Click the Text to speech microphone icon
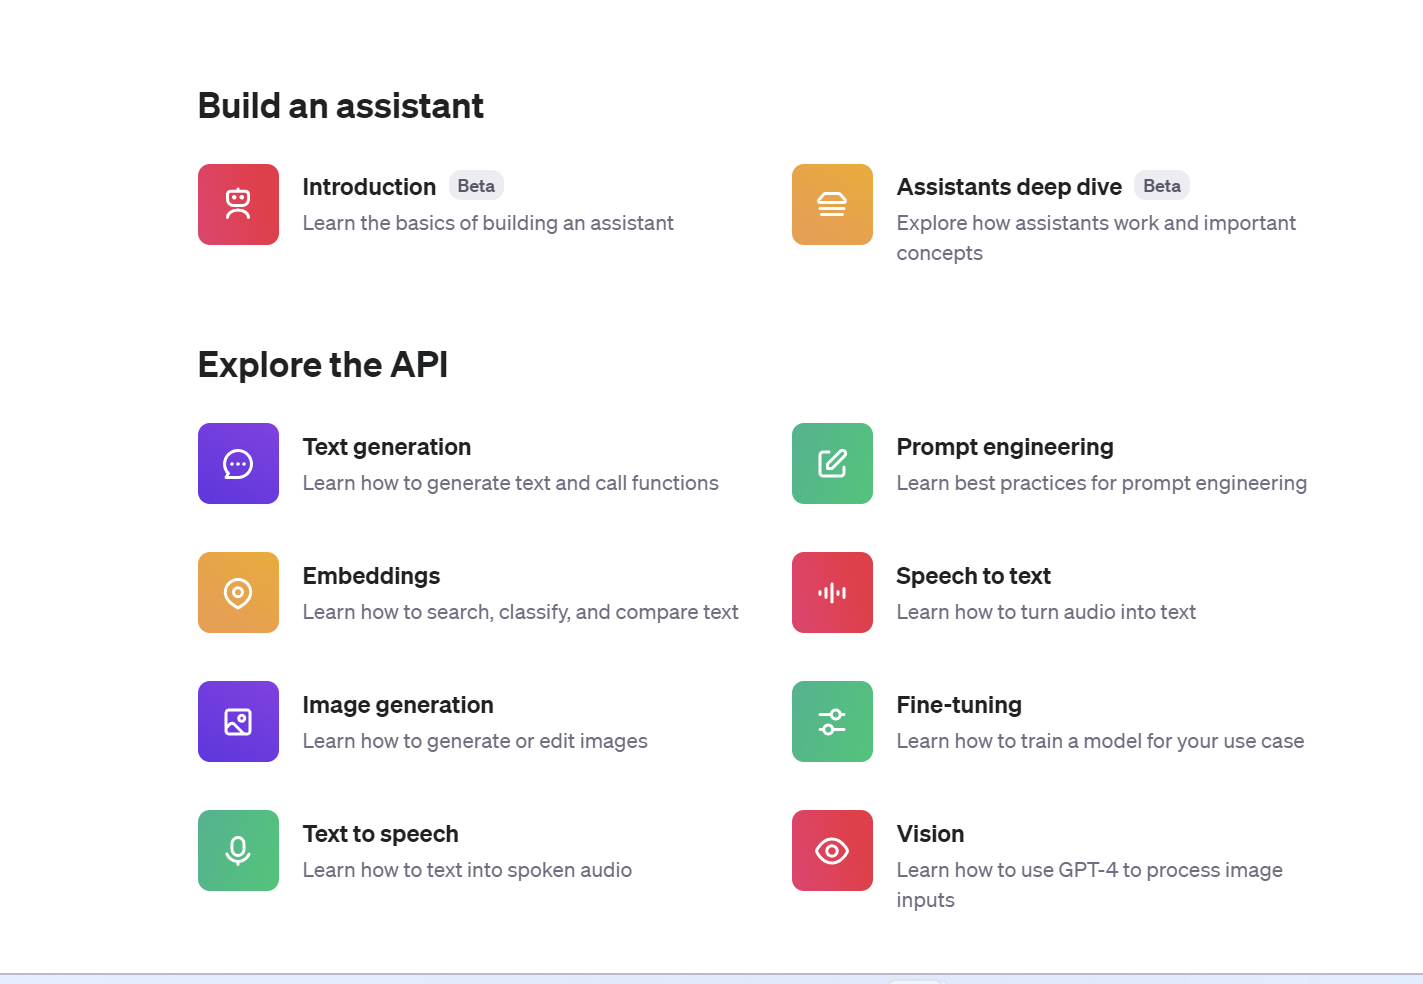The width and height of the screenshot is (1423, 984). click(238, 850)
